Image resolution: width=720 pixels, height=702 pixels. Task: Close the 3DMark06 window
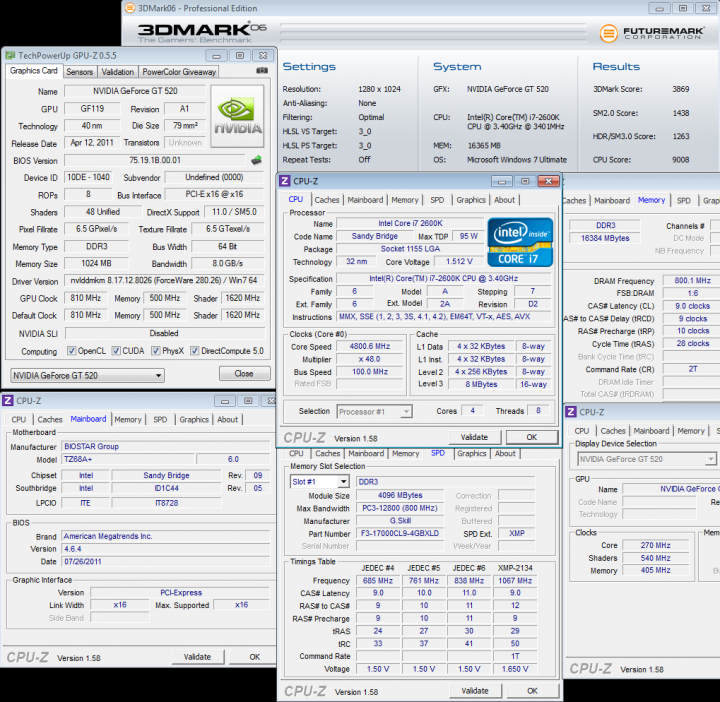706,8
